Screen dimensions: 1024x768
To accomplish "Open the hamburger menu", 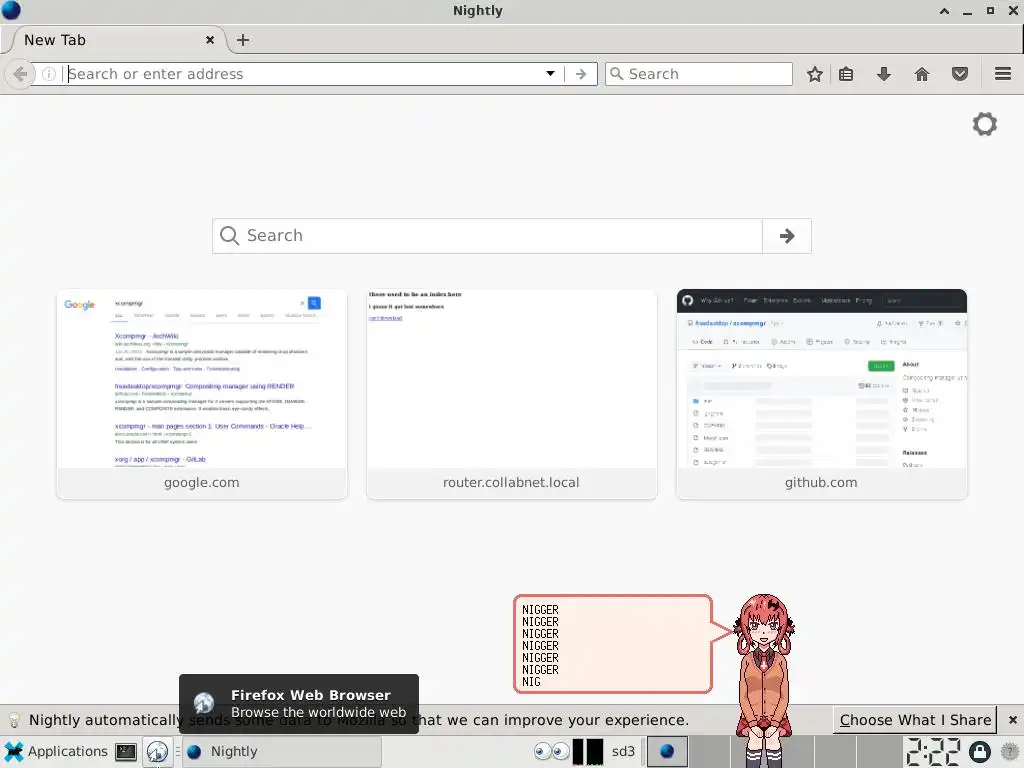I will tap(1002, 74).
